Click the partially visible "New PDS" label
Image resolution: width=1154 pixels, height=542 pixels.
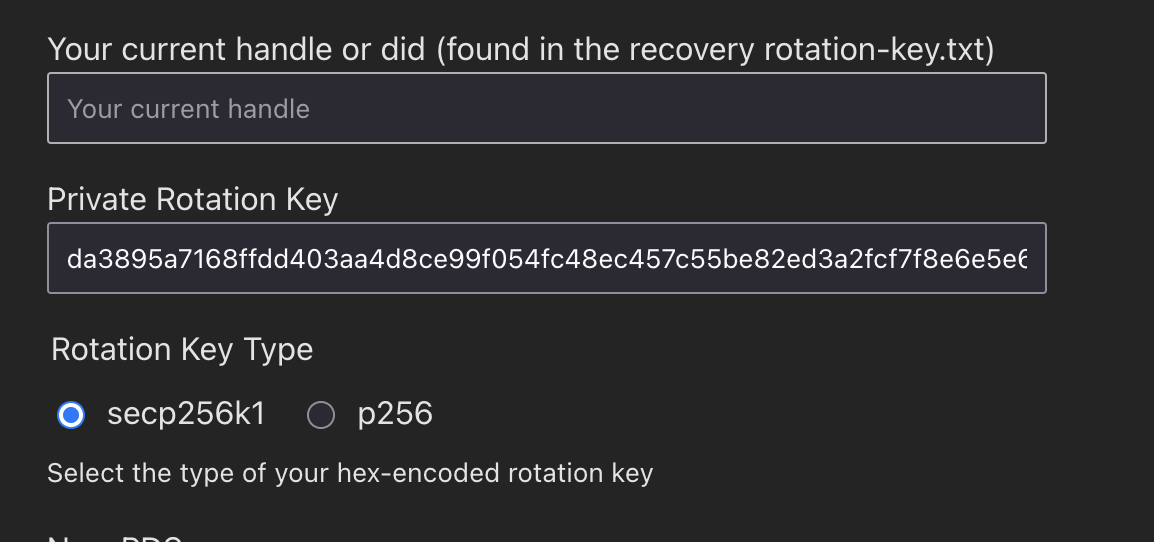coord(120,538)
